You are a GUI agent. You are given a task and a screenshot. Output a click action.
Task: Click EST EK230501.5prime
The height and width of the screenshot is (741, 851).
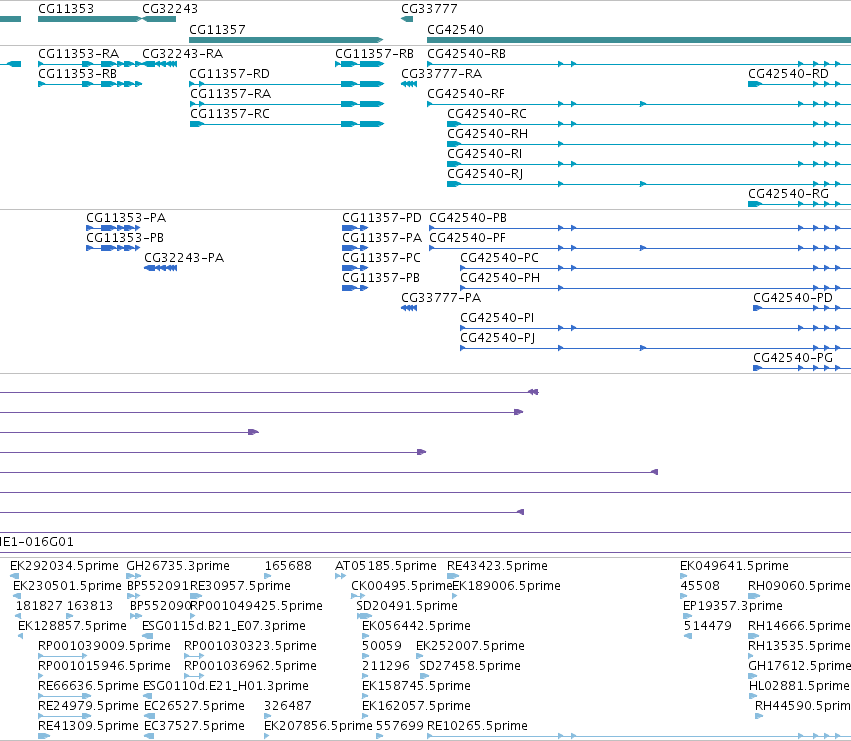coord(67,586)
